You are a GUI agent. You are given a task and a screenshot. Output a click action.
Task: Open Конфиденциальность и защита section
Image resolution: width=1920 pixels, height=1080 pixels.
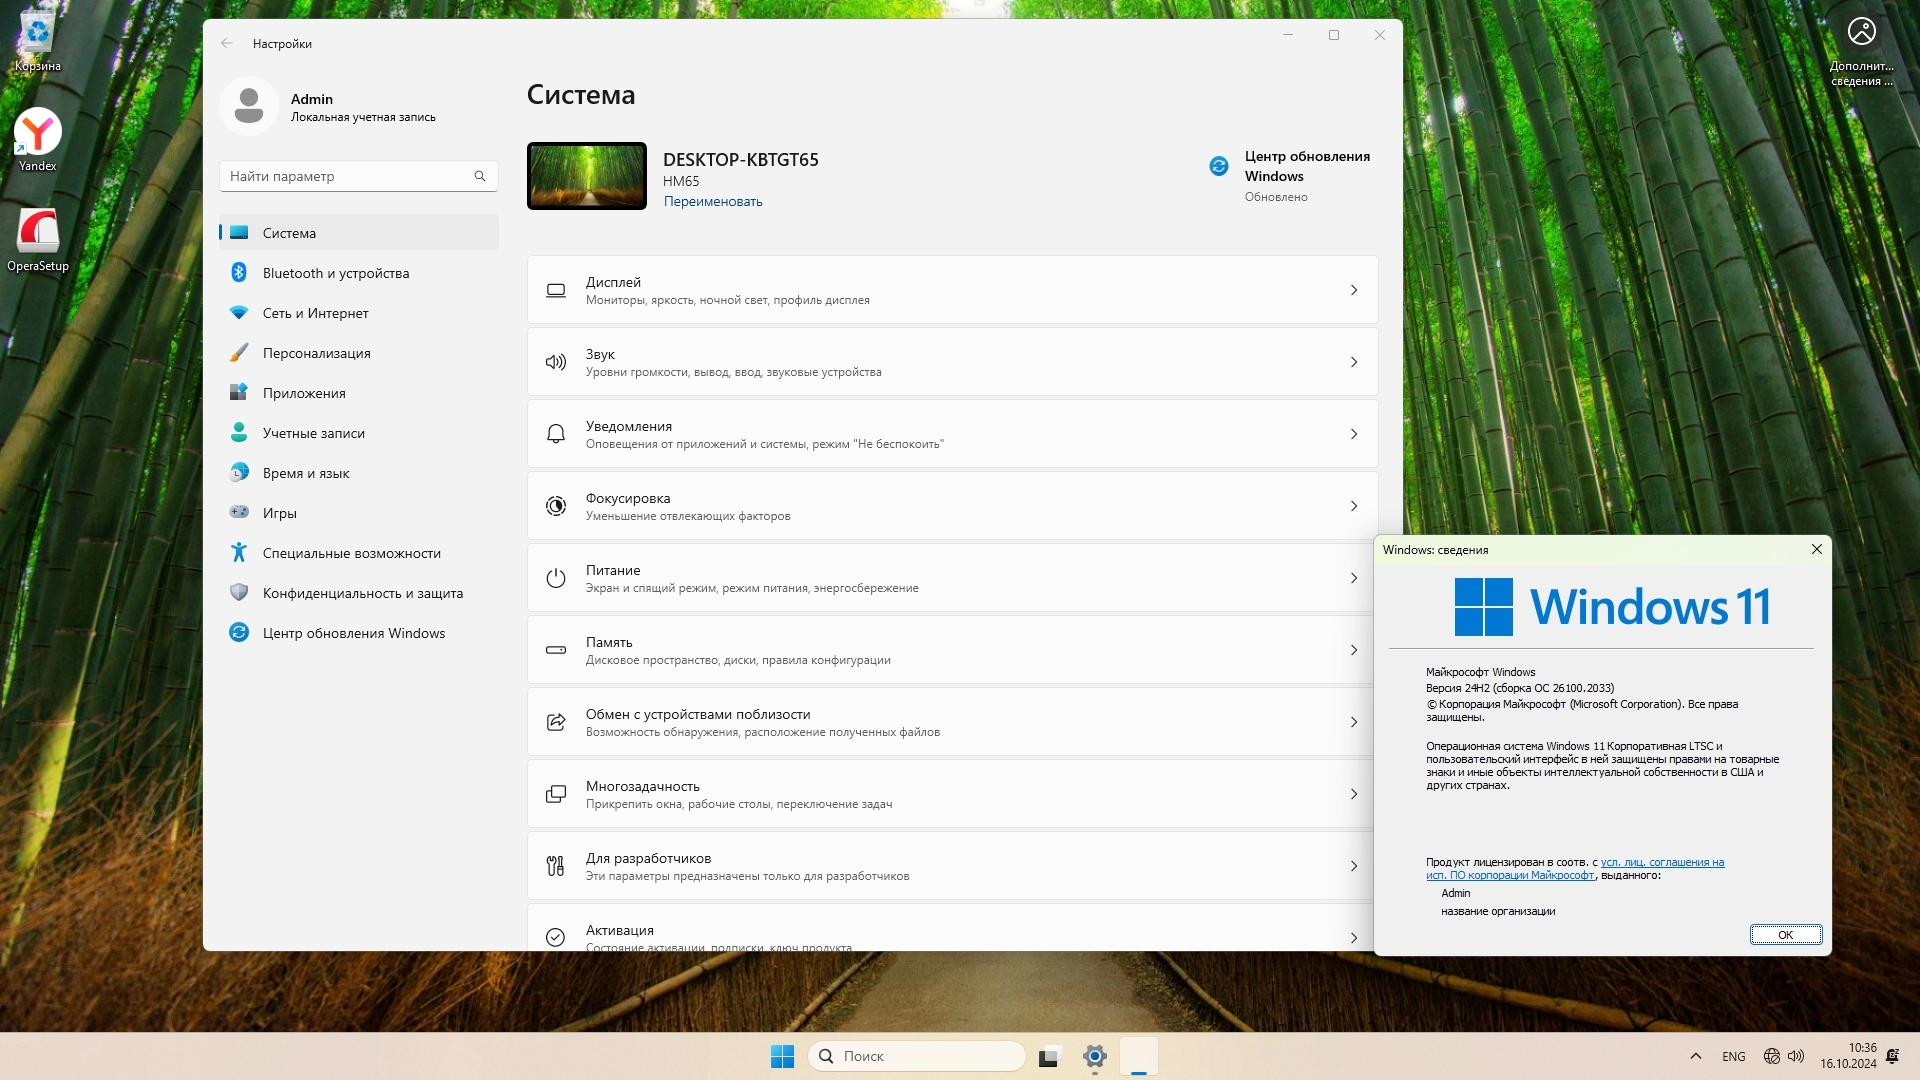(362, 593)
